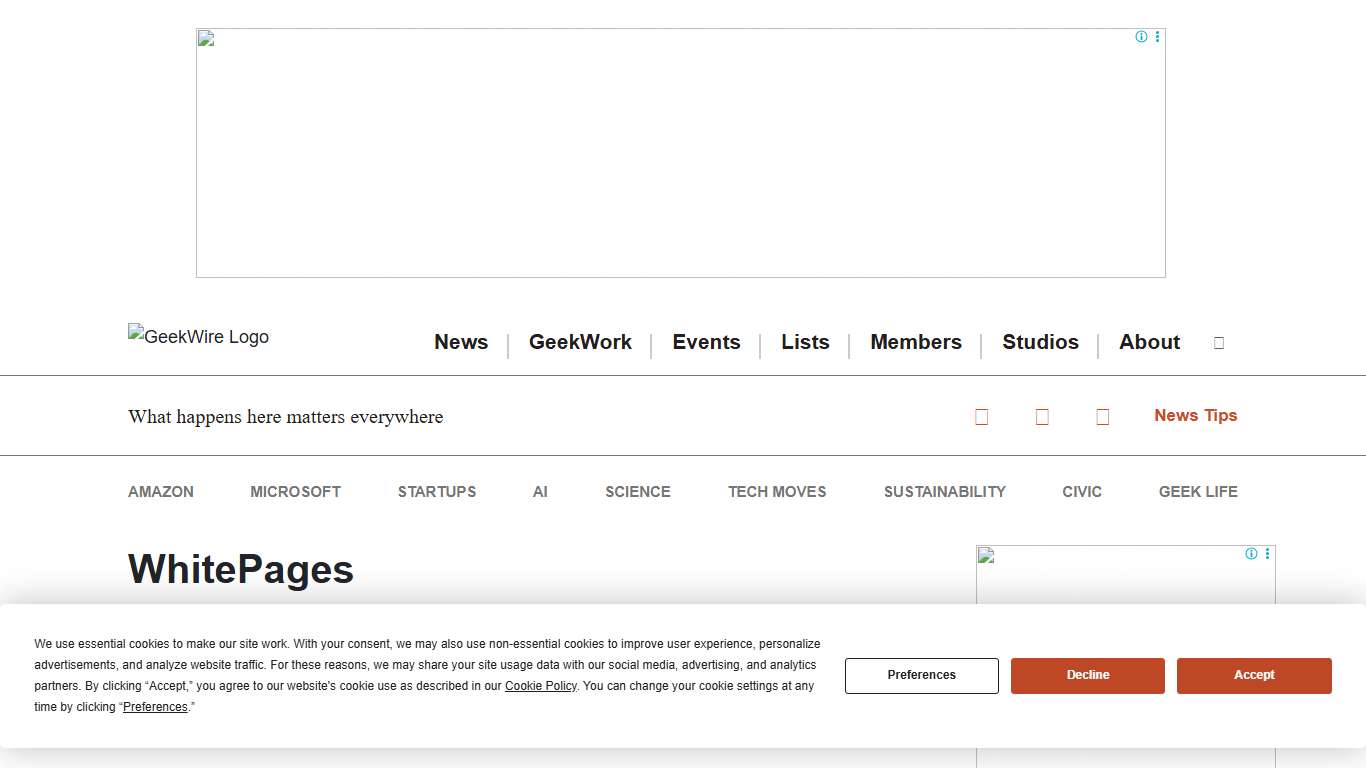Open the Cookie Policy link
1366x768 pixels.
540,686
